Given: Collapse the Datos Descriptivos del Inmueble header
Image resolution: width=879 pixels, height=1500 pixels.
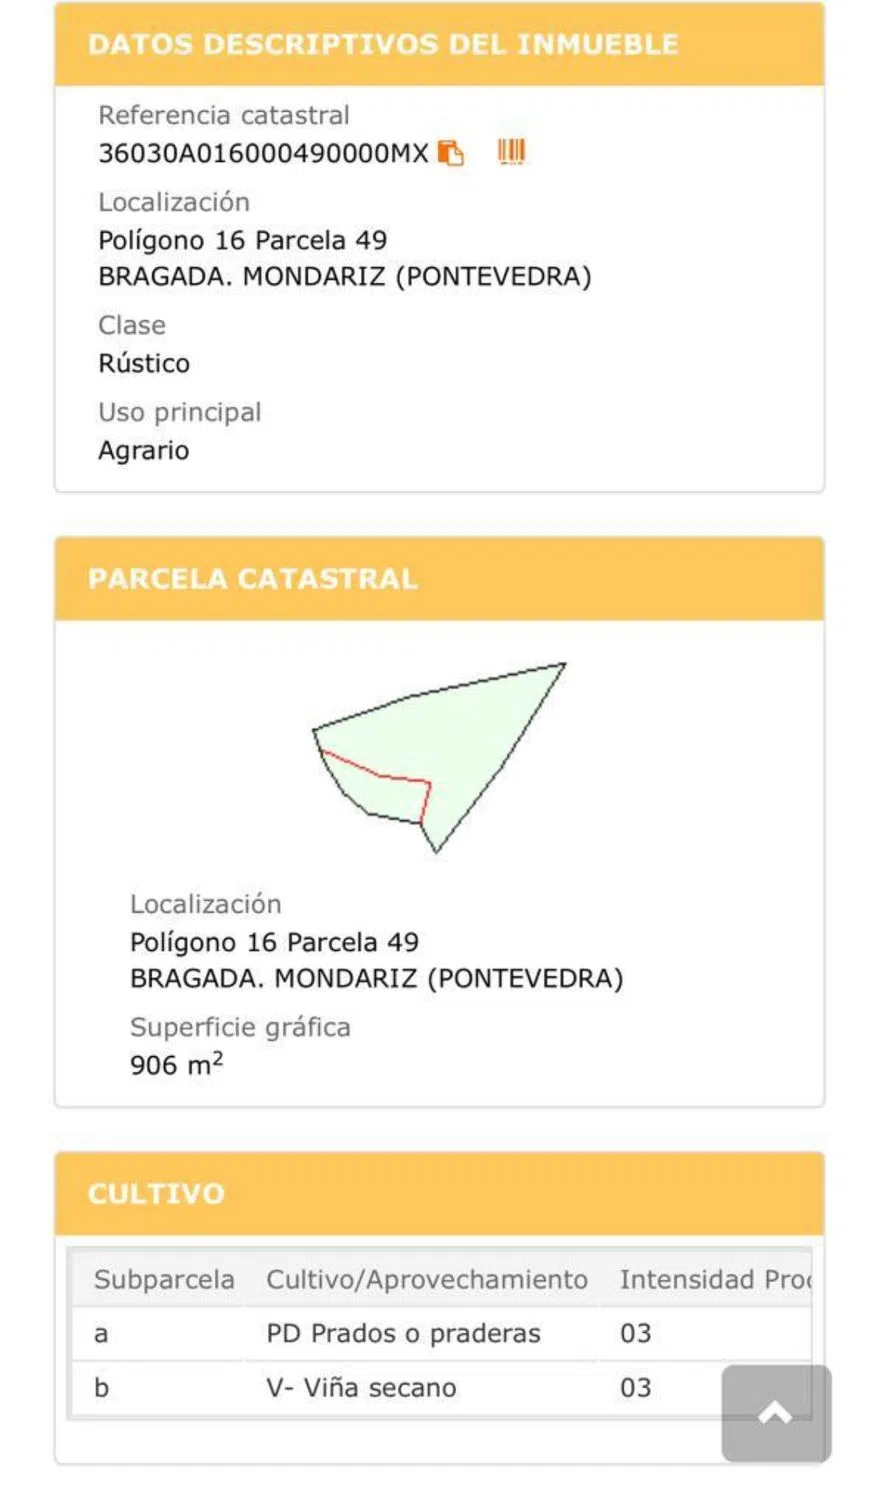Looking at the screenshot, I should (x=439, y=45).
